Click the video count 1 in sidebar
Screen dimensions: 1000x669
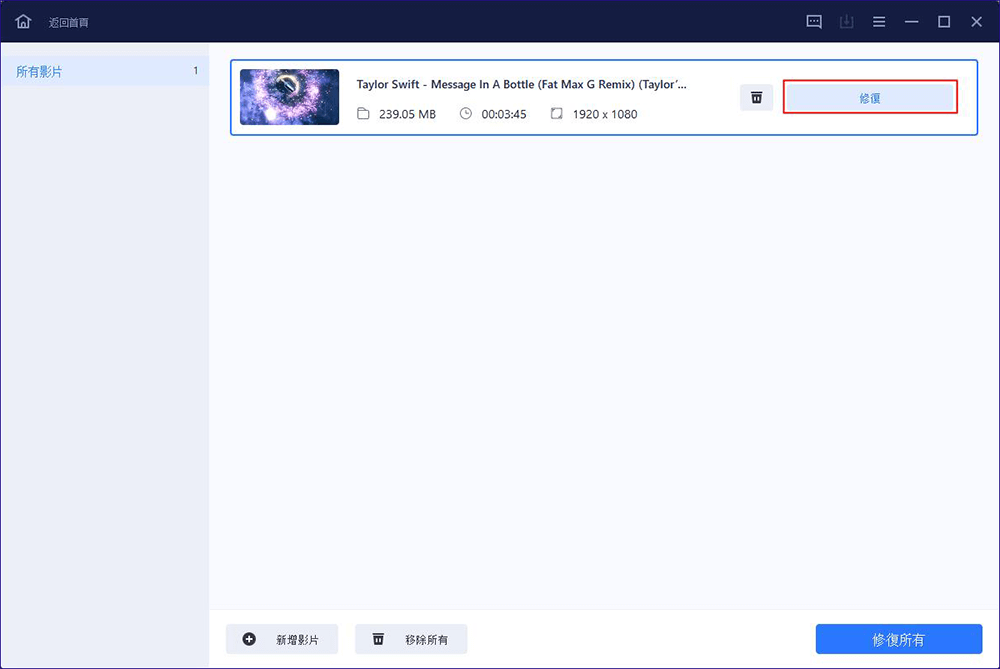[x=195, y=71]
